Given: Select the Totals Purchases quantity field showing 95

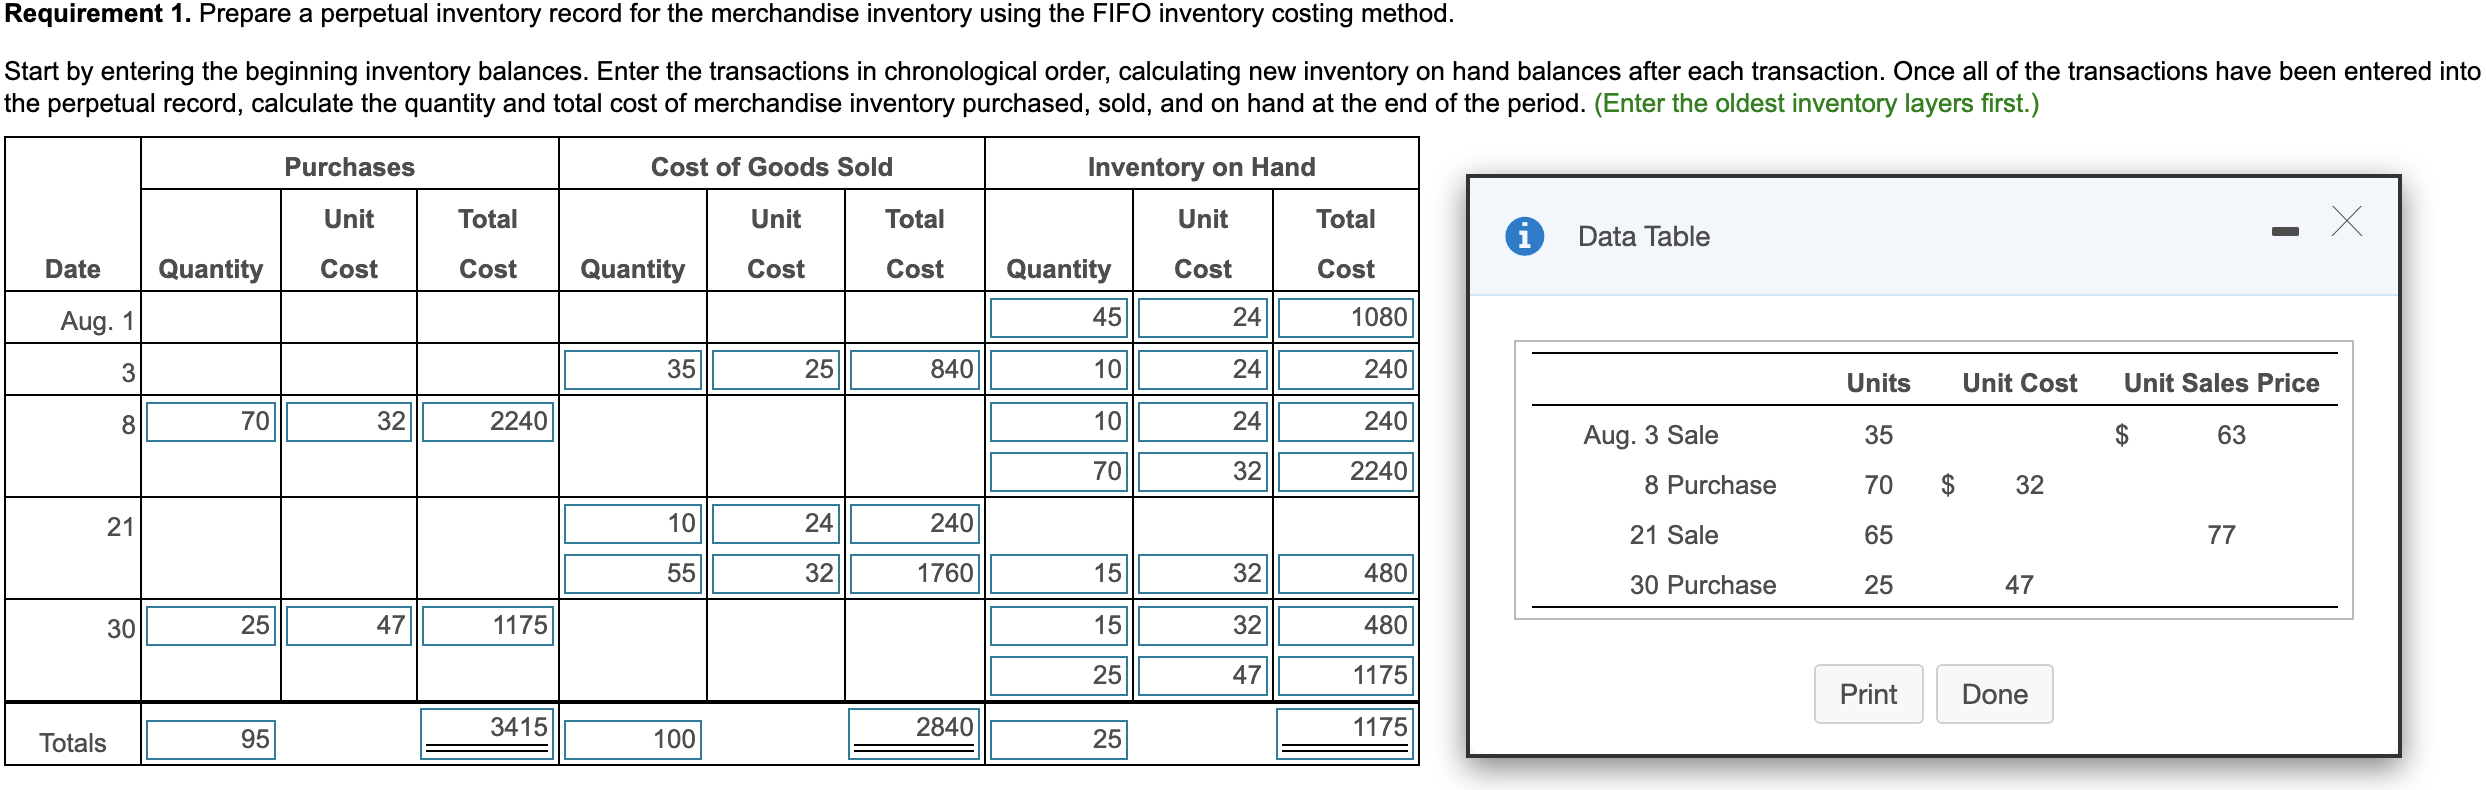Looking at the screenshot, I should click(x=210, y=739).
